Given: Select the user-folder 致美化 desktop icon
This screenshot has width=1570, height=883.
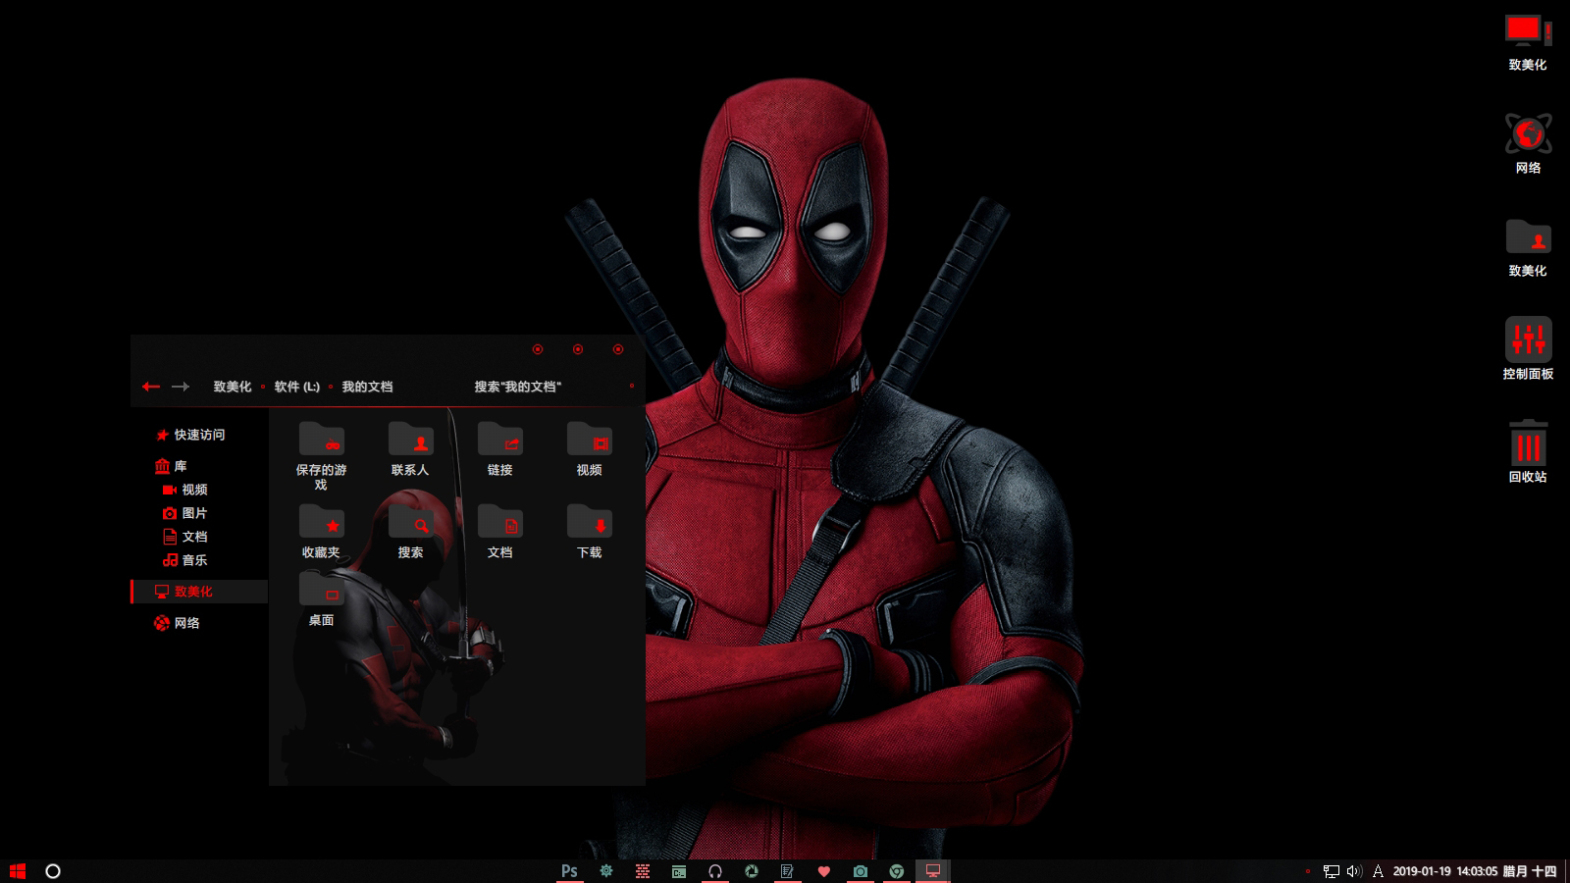Looking at the screenshot, I should [x=1528, y=248].
